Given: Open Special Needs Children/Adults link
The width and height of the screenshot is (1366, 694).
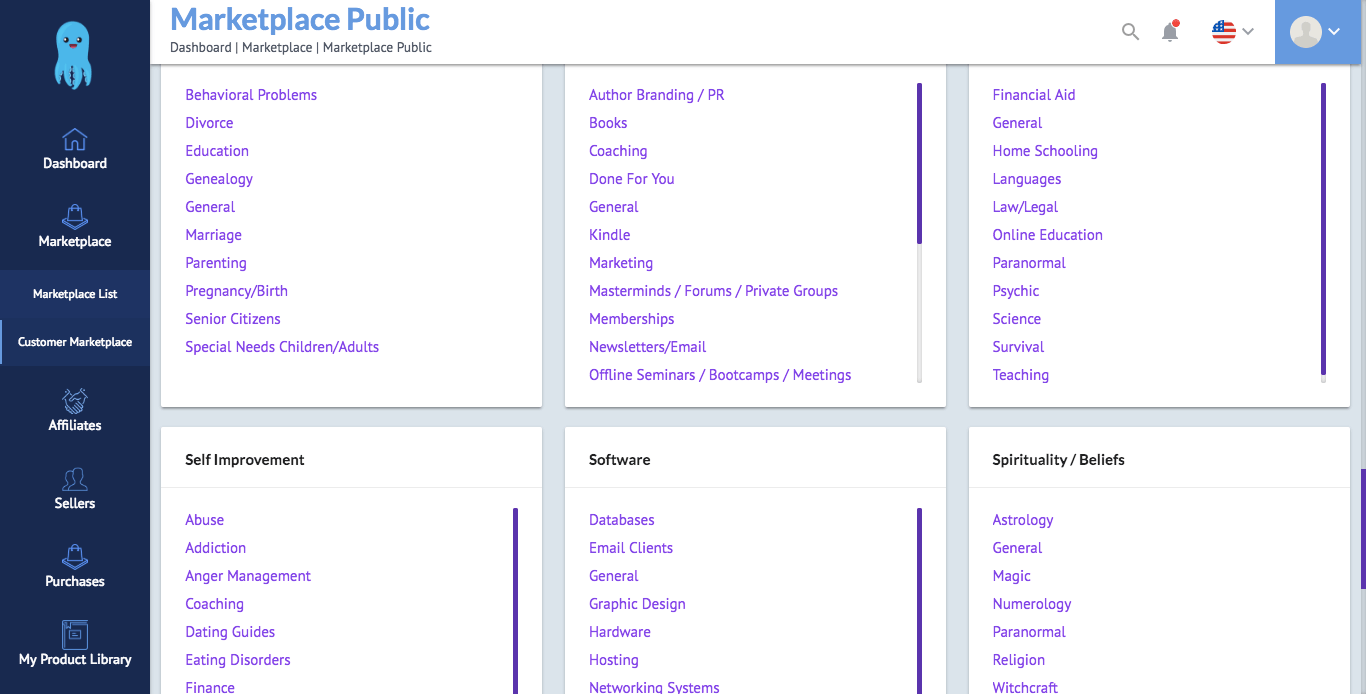Looking at the screenshot, I should point(282,347).
